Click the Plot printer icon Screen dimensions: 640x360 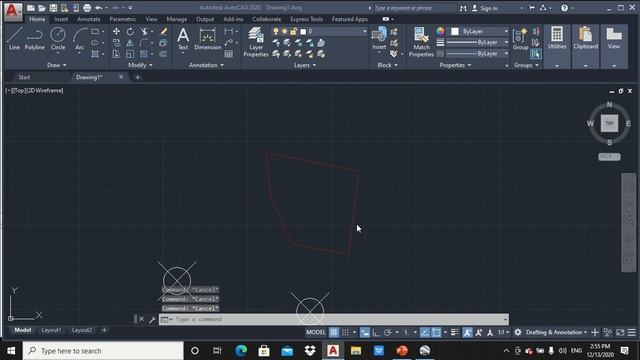[87, 8]
